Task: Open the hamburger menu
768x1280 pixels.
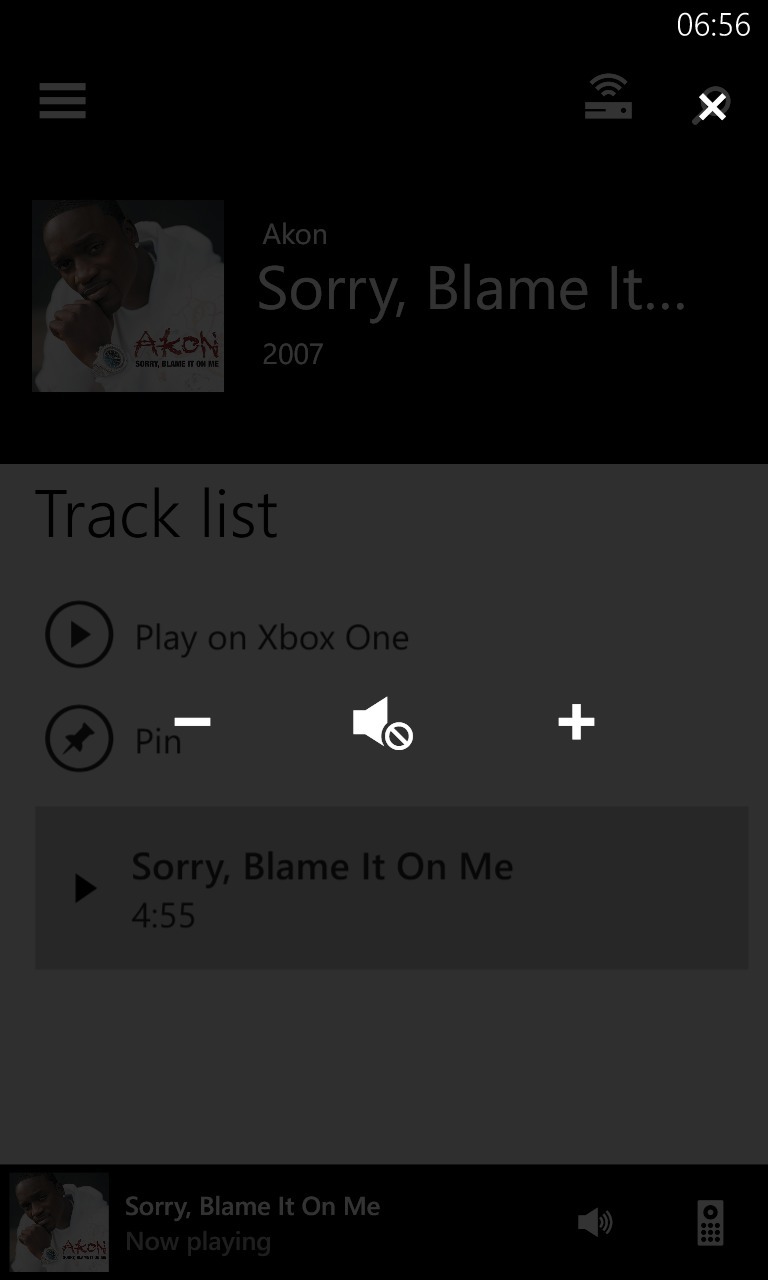Action: coord(62,101)
